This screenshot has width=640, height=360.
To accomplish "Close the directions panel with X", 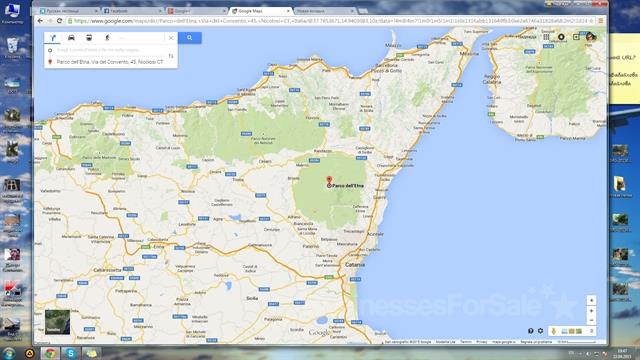I will pyautogui.click(x=171, y=38).
